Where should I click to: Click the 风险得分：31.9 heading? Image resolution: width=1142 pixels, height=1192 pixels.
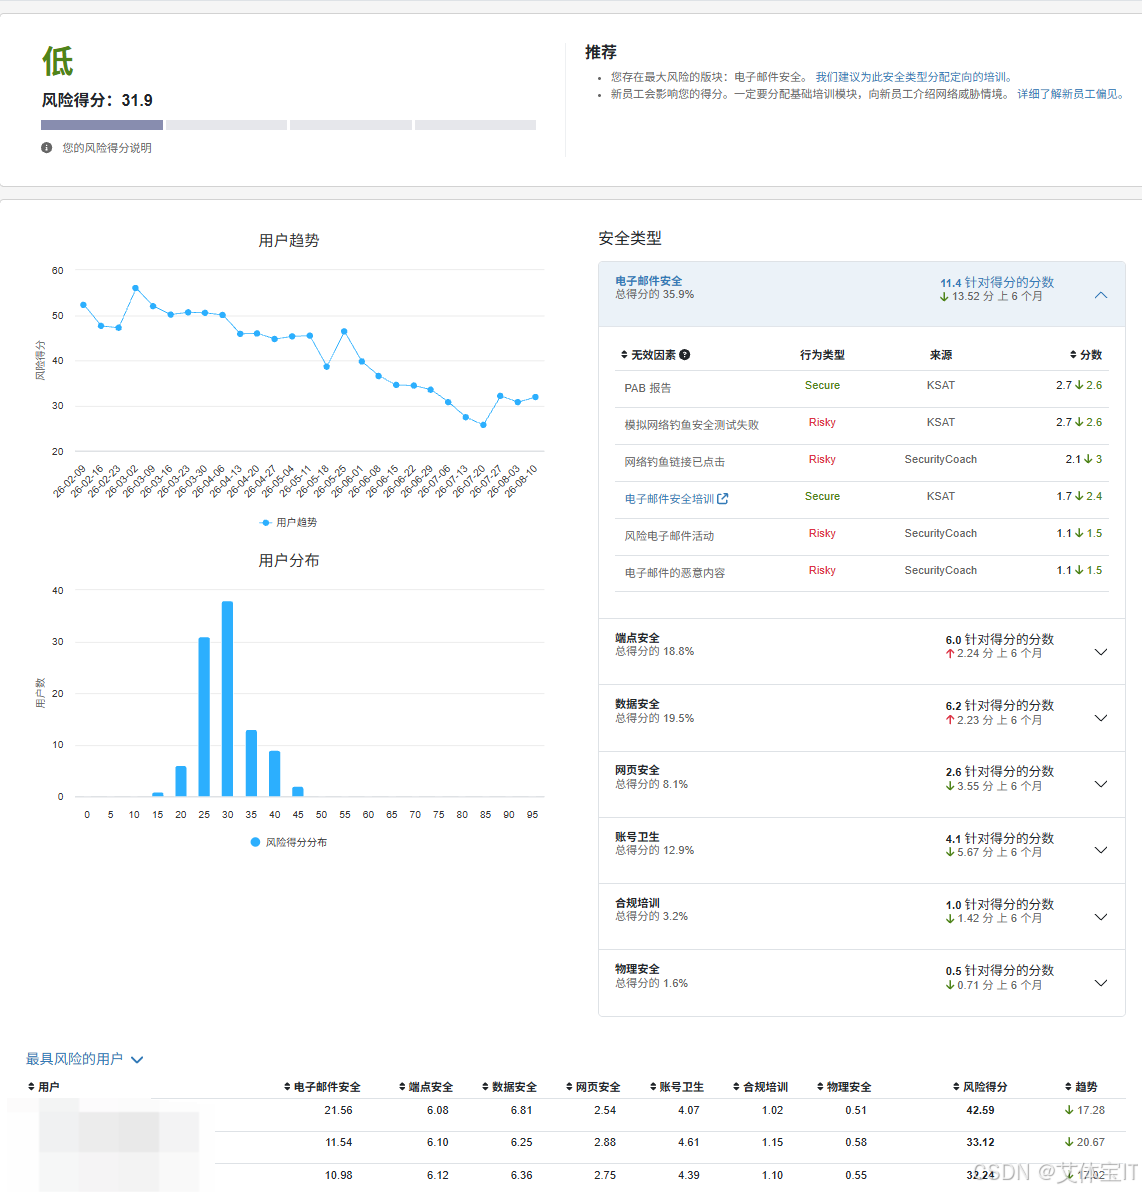[97, 100]
